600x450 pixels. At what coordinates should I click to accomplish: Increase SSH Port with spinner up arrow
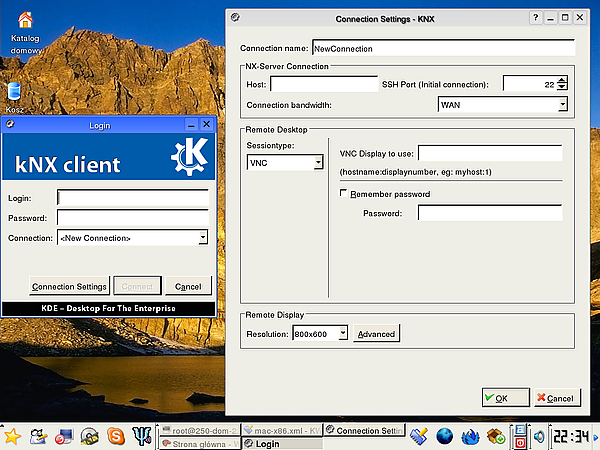click(562, 80)
